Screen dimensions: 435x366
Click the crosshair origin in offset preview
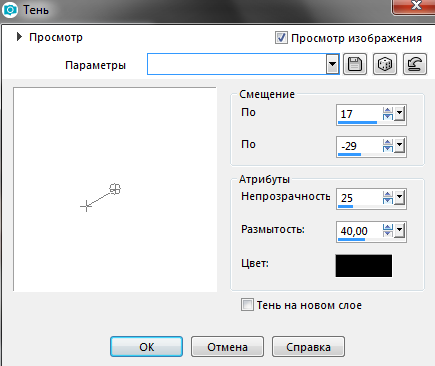coord(86,206)
